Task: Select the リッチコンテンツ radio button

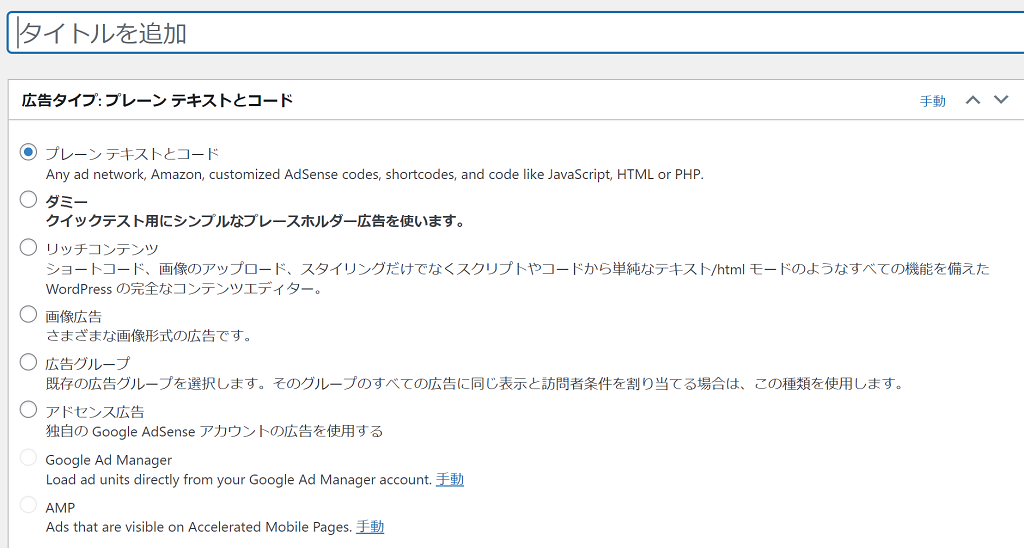Action: click(28, 246)
